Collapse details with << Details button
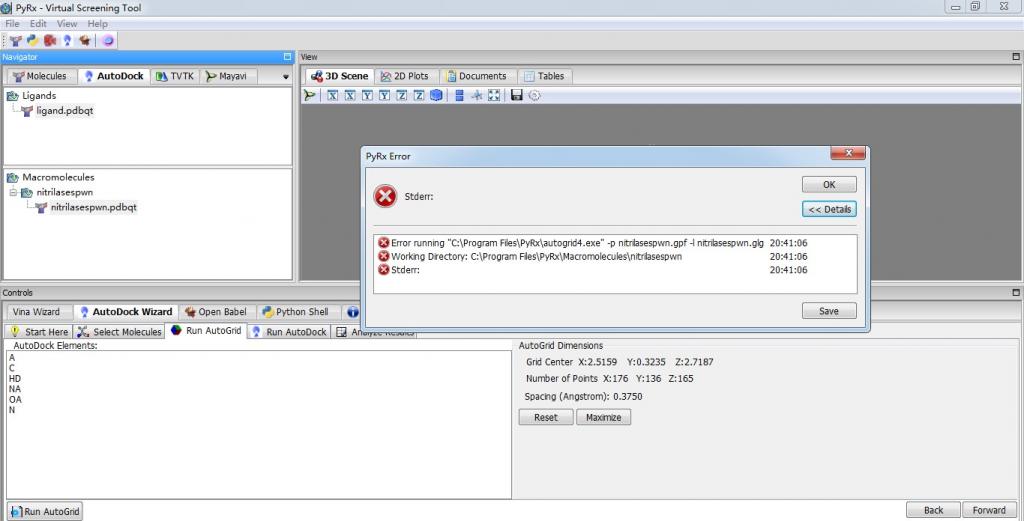 coord(829,210)
